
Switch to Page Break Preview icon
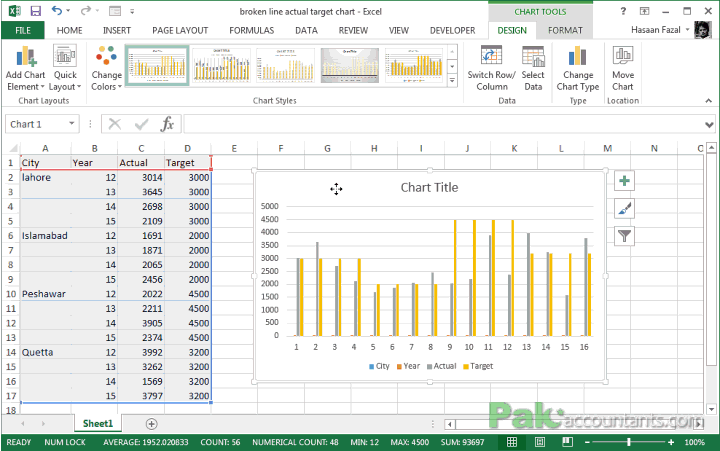(568, 442)
